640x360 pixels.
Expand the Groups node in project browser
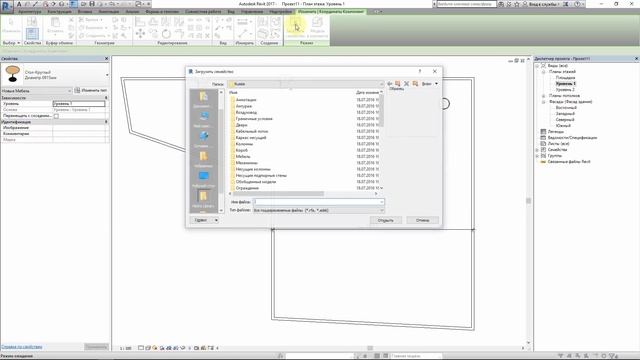tap(538, 156)
